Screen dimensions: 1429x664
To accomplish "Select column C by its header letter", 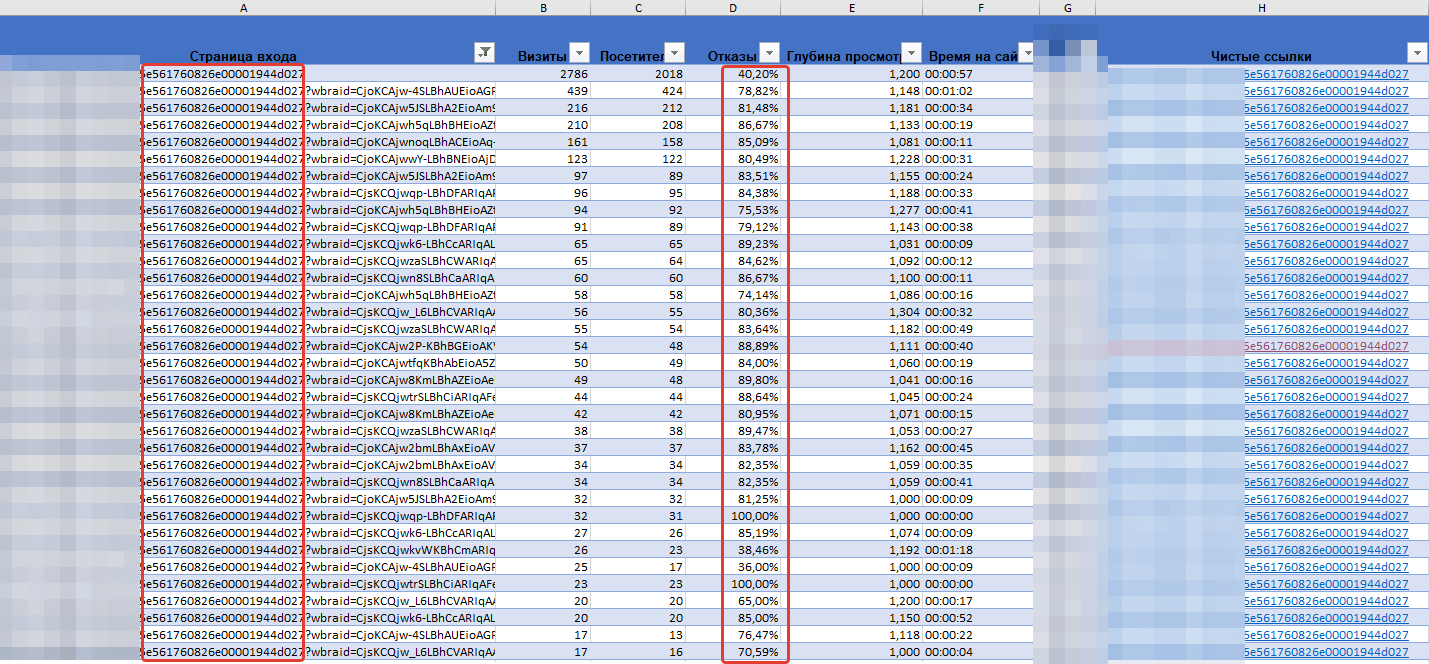I will 638,8.
